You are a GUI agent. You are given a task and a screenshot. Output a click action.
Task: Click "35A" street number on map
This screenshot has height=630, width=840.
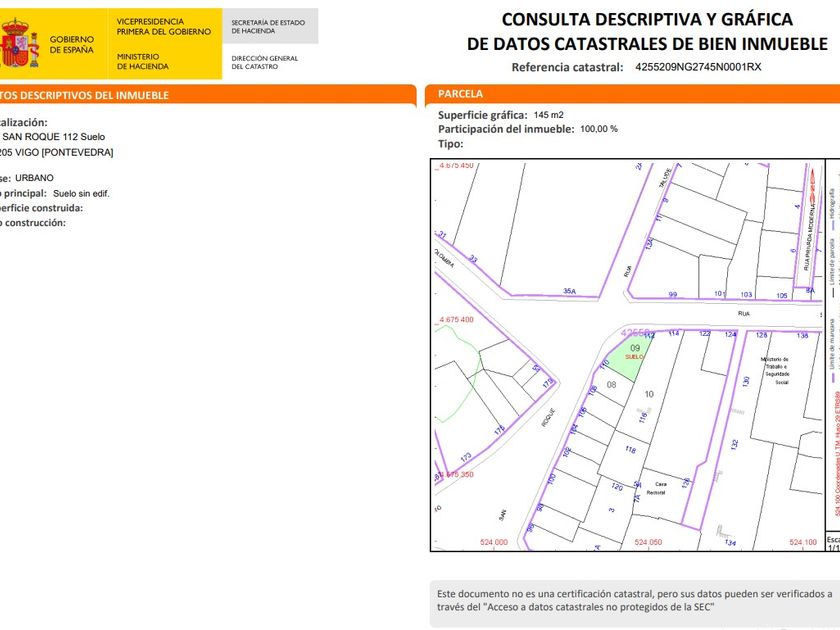coord(569,291)
